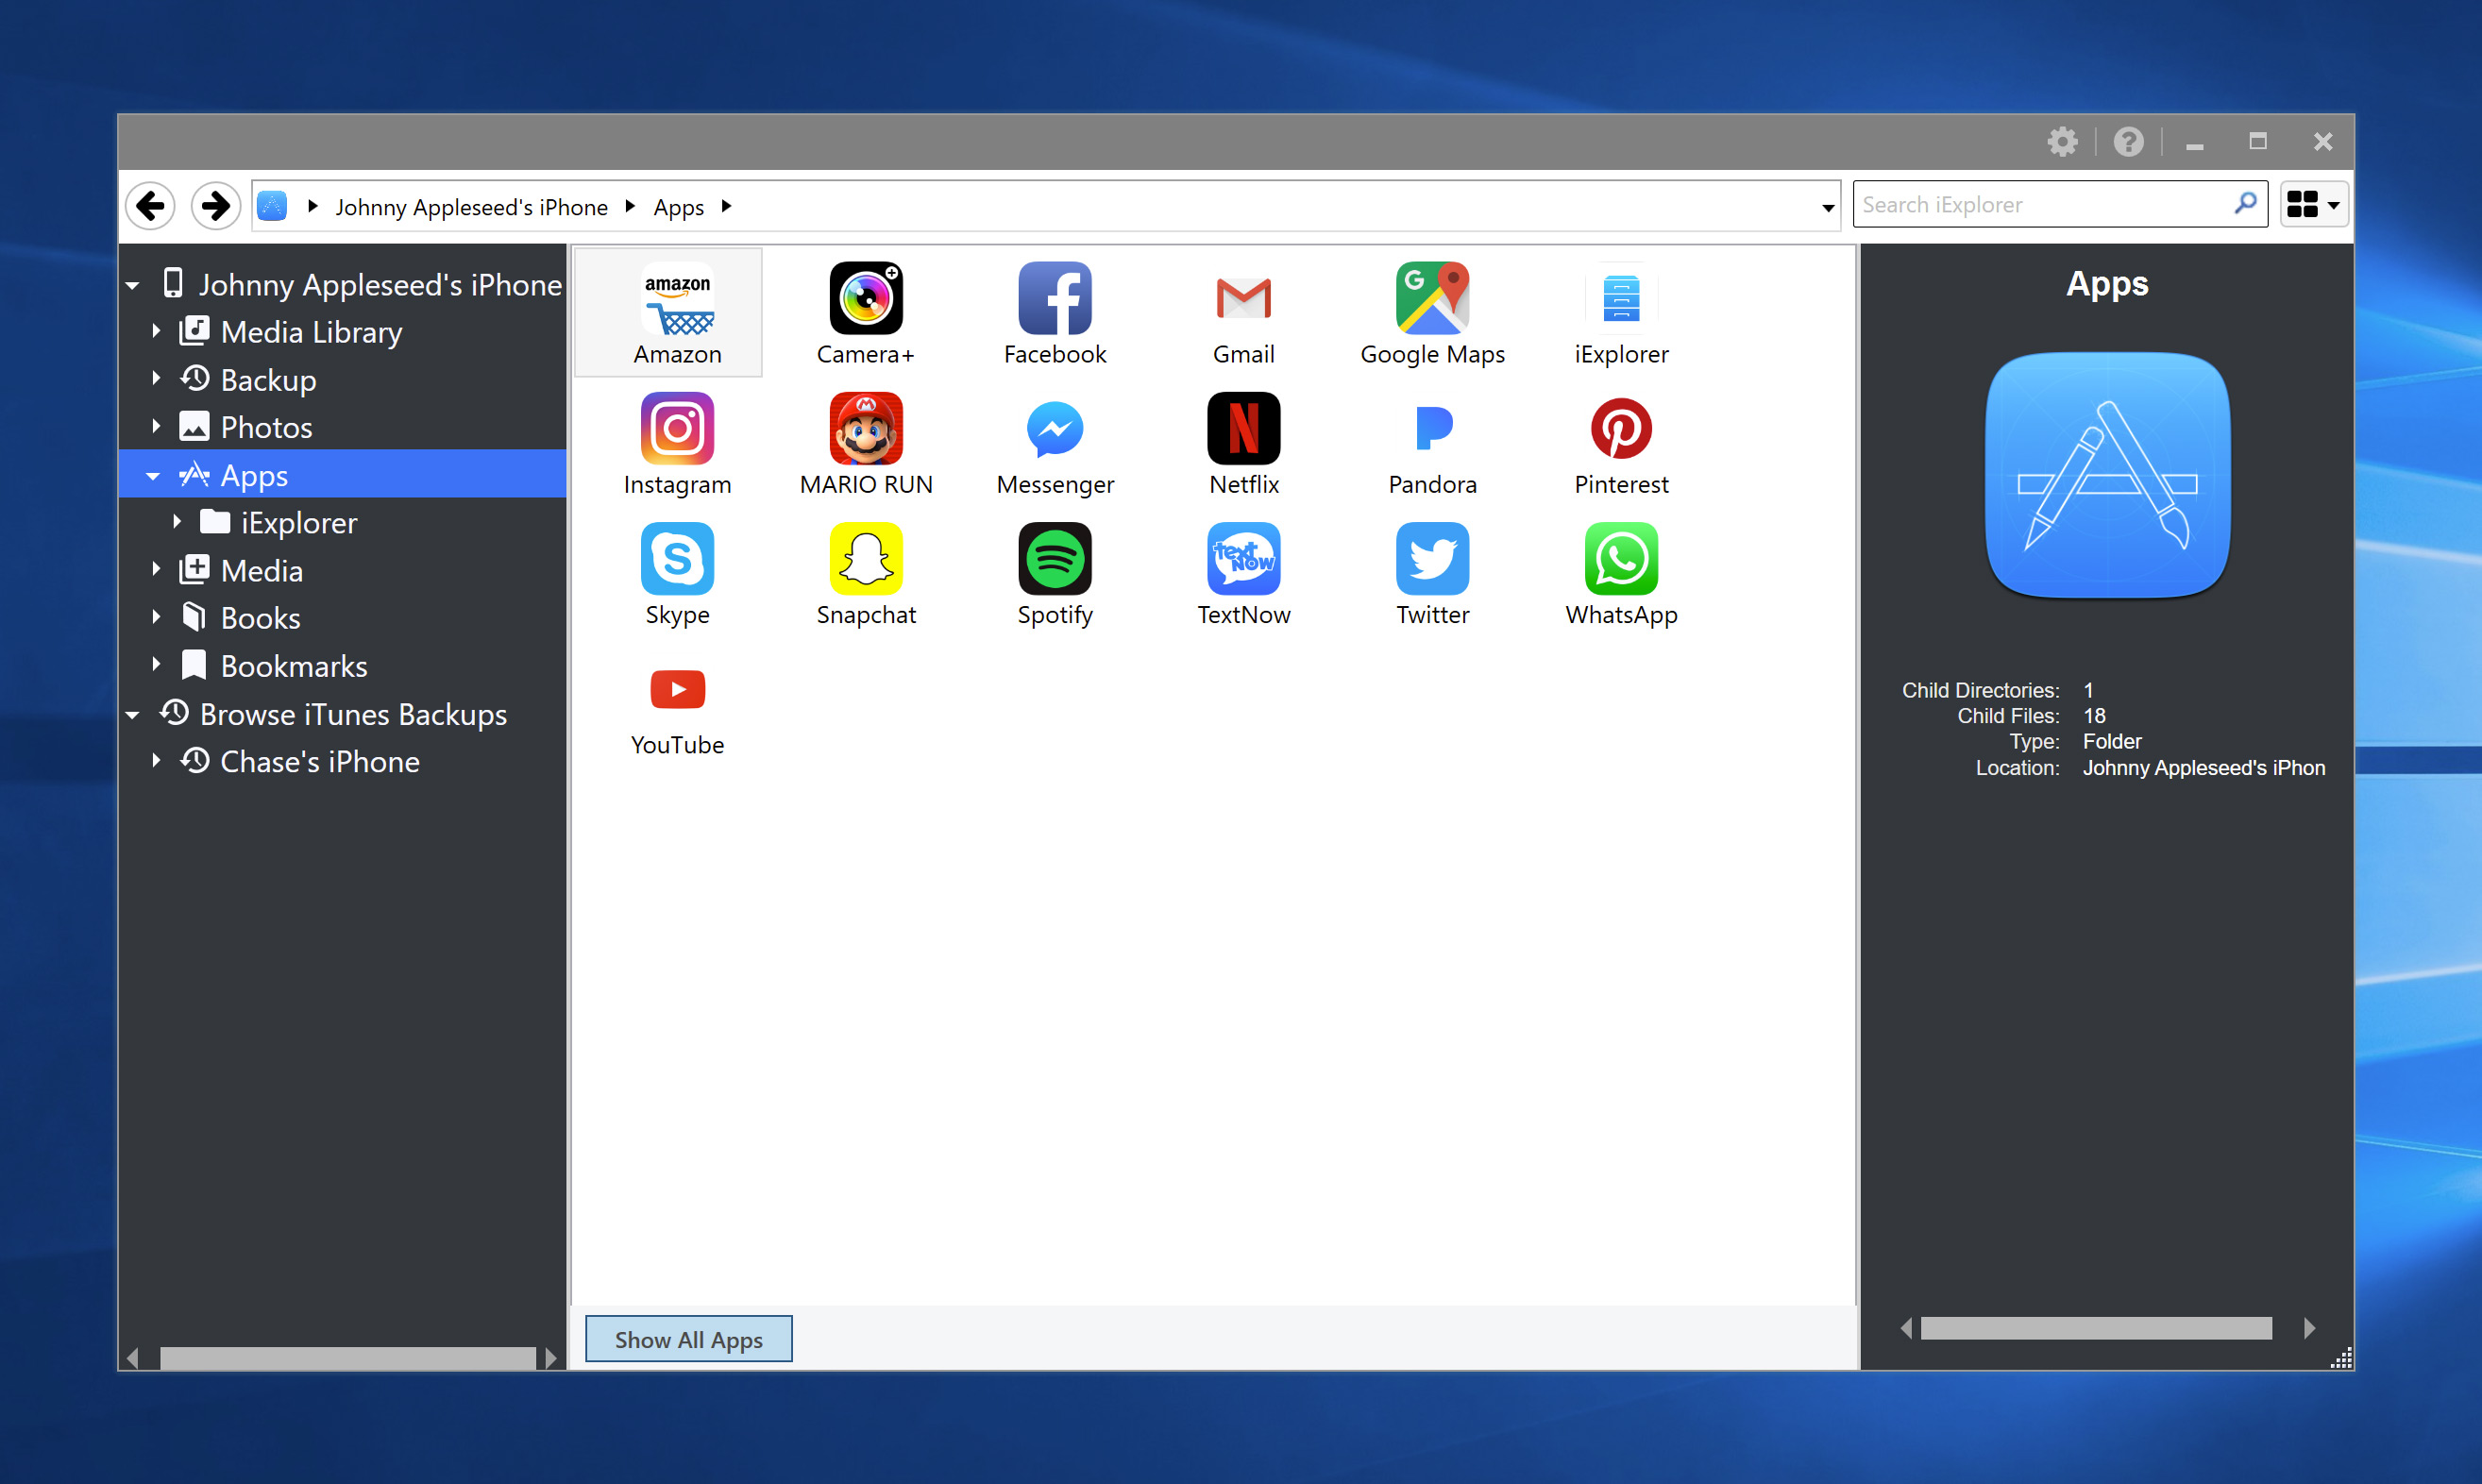Select Books in sidebar

click(x=260, y=618)
